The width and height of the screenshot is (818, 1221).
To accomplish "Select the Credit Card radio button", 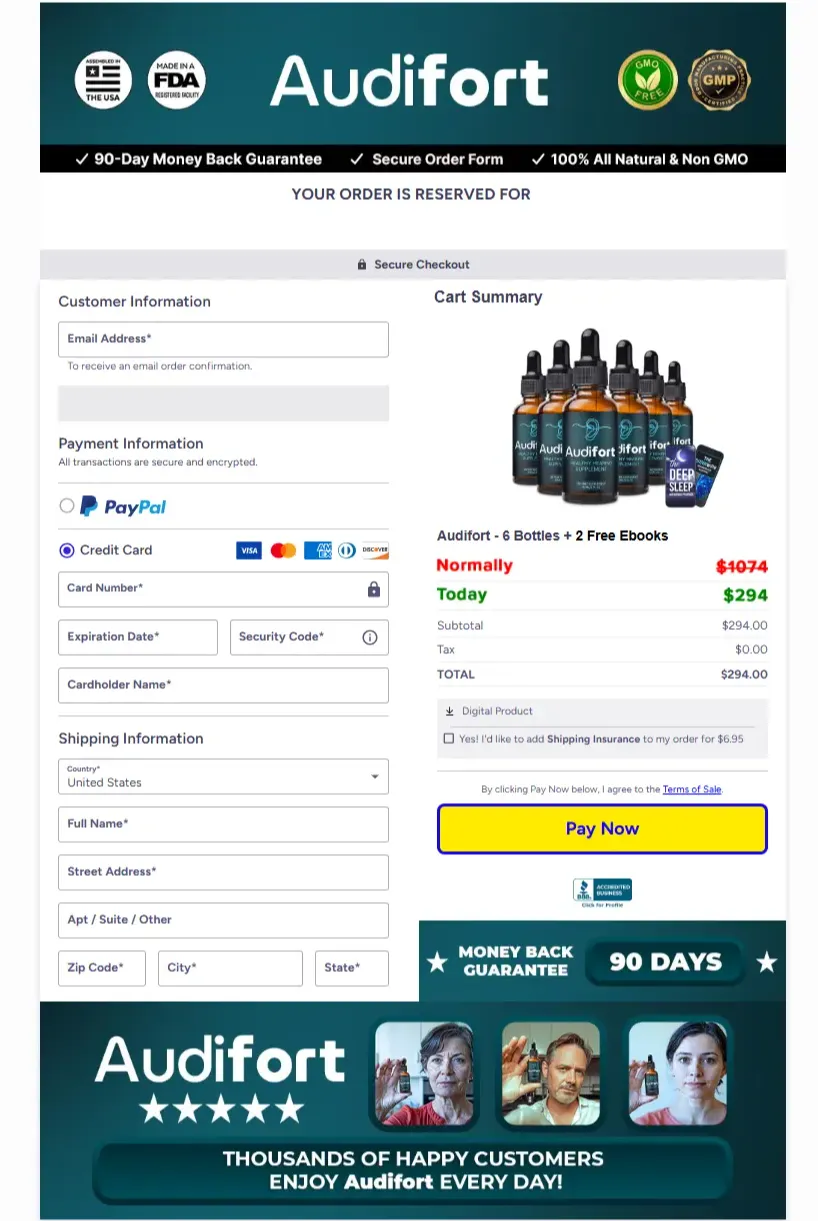I will 67,550.
